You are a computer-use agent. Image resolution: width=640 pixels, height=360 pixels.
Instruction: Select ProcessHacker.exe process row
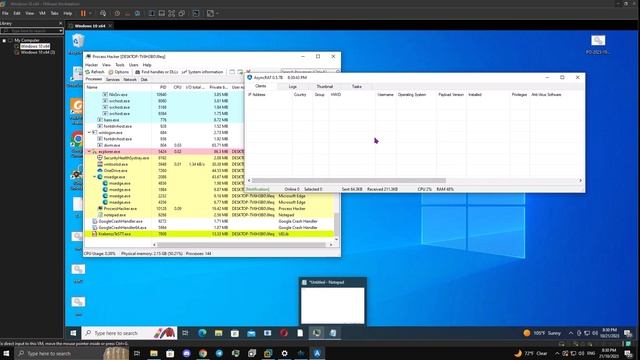point(209,209)
